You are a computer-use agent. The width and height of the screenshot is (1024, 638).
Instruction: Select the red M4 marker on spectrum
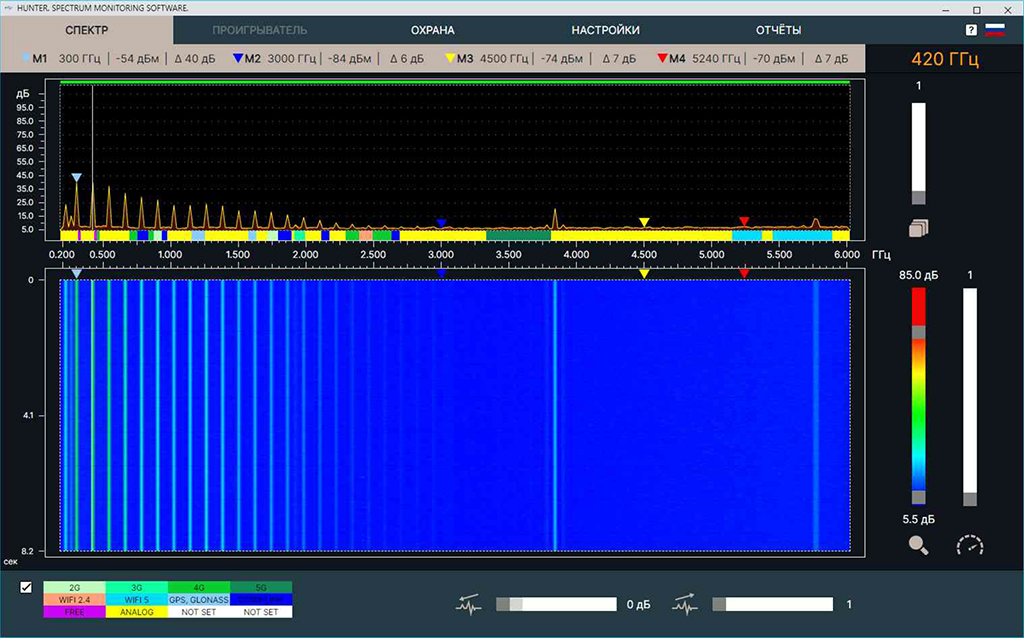point(744,222)
